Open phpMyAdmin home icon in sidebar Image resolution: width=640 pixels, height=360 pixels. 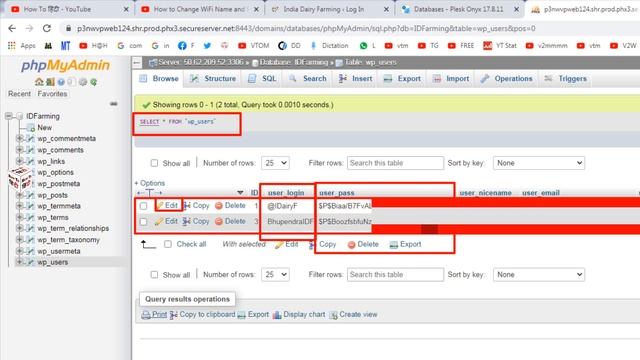(39, 82)
